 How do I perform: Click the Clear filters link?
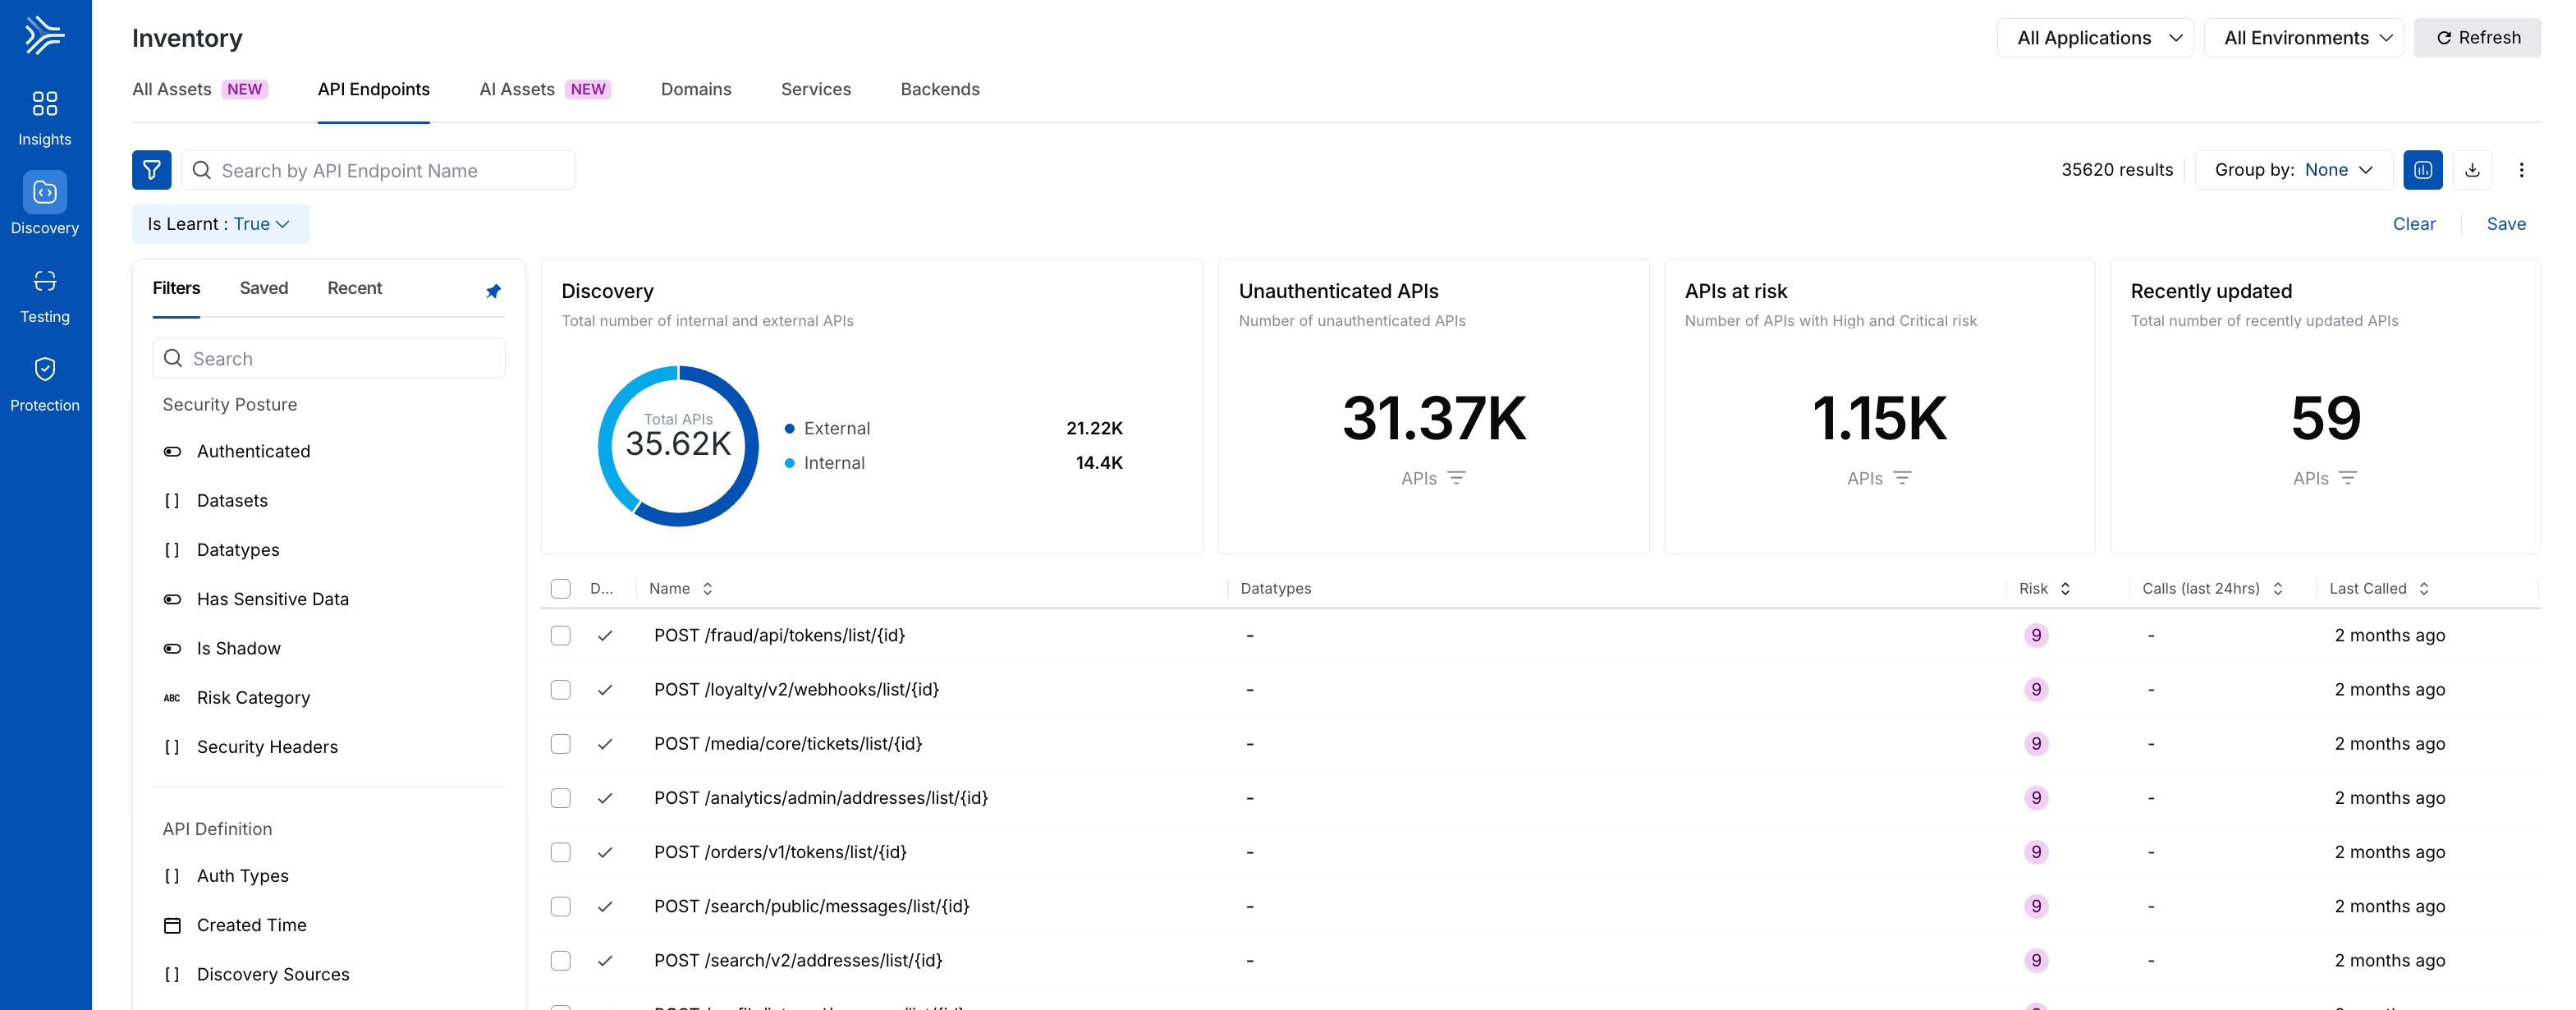pos(2414,224)
